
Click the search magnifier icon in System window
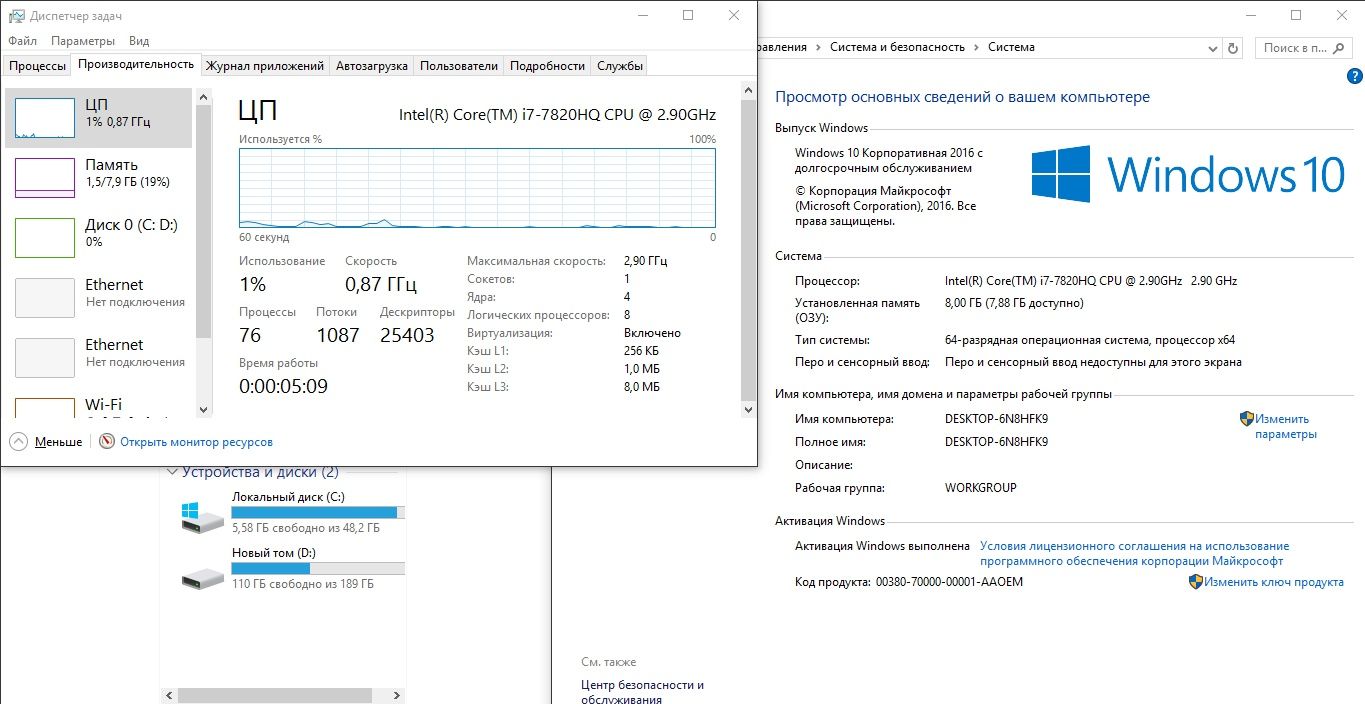pyautogui.click(x=1338, y=48)
